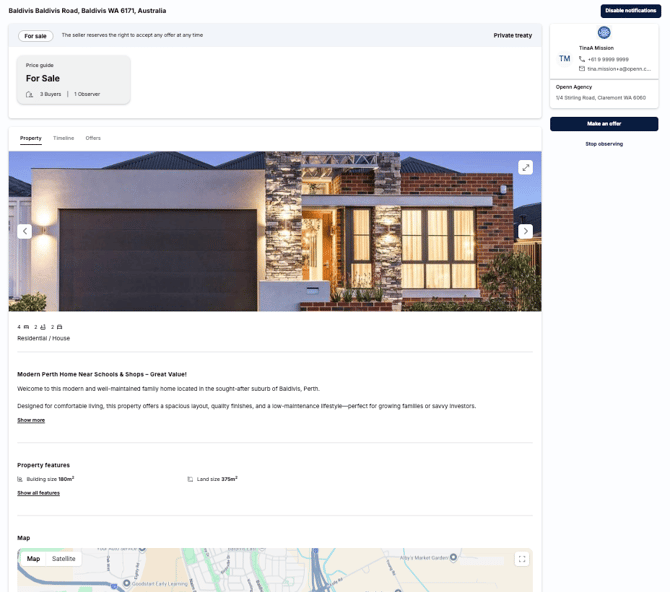The image size is (670, 592).
Task: Go to the previous property photo
Action: tap(25, 231)
